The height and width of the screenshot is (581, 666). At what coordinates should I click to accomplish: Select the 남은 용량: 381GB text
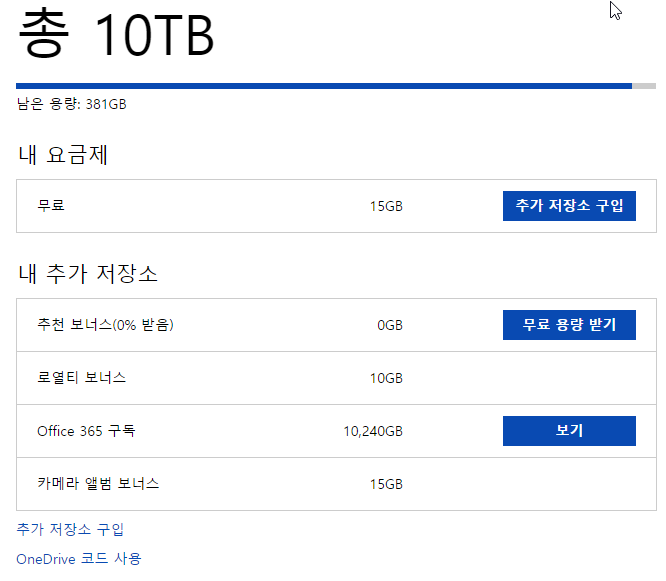point(72,104)
